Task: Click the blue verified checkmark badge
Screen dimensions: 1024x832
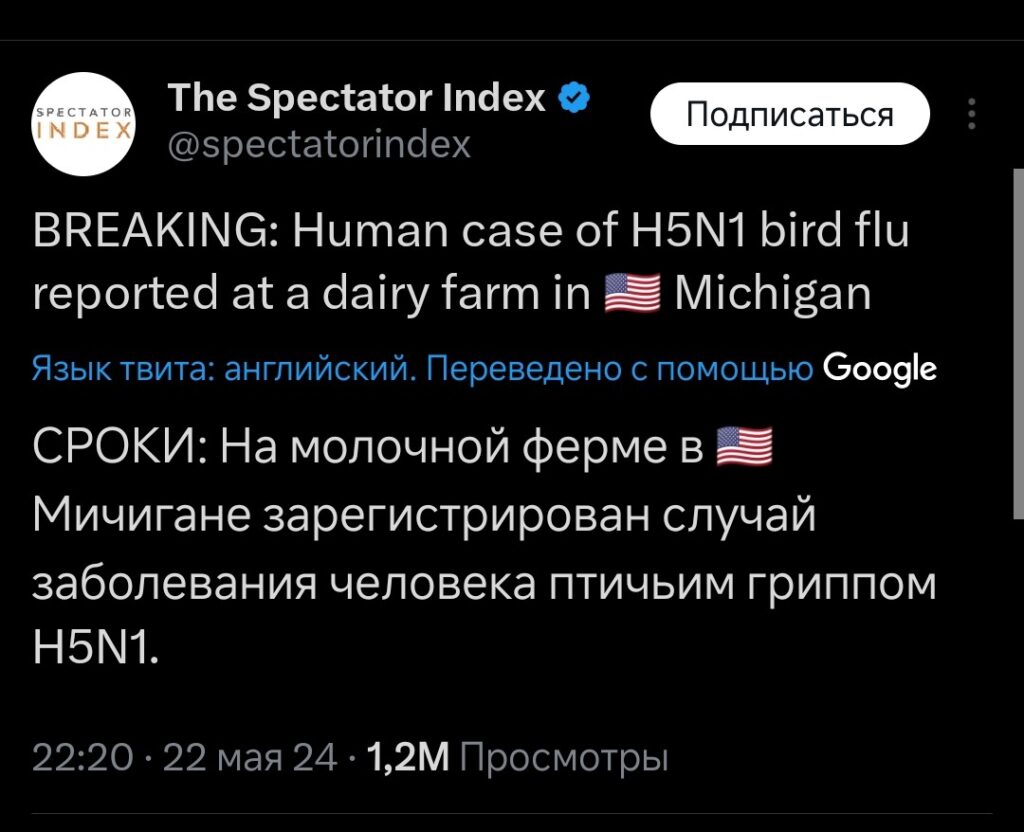Action: [x=574, y=98]
